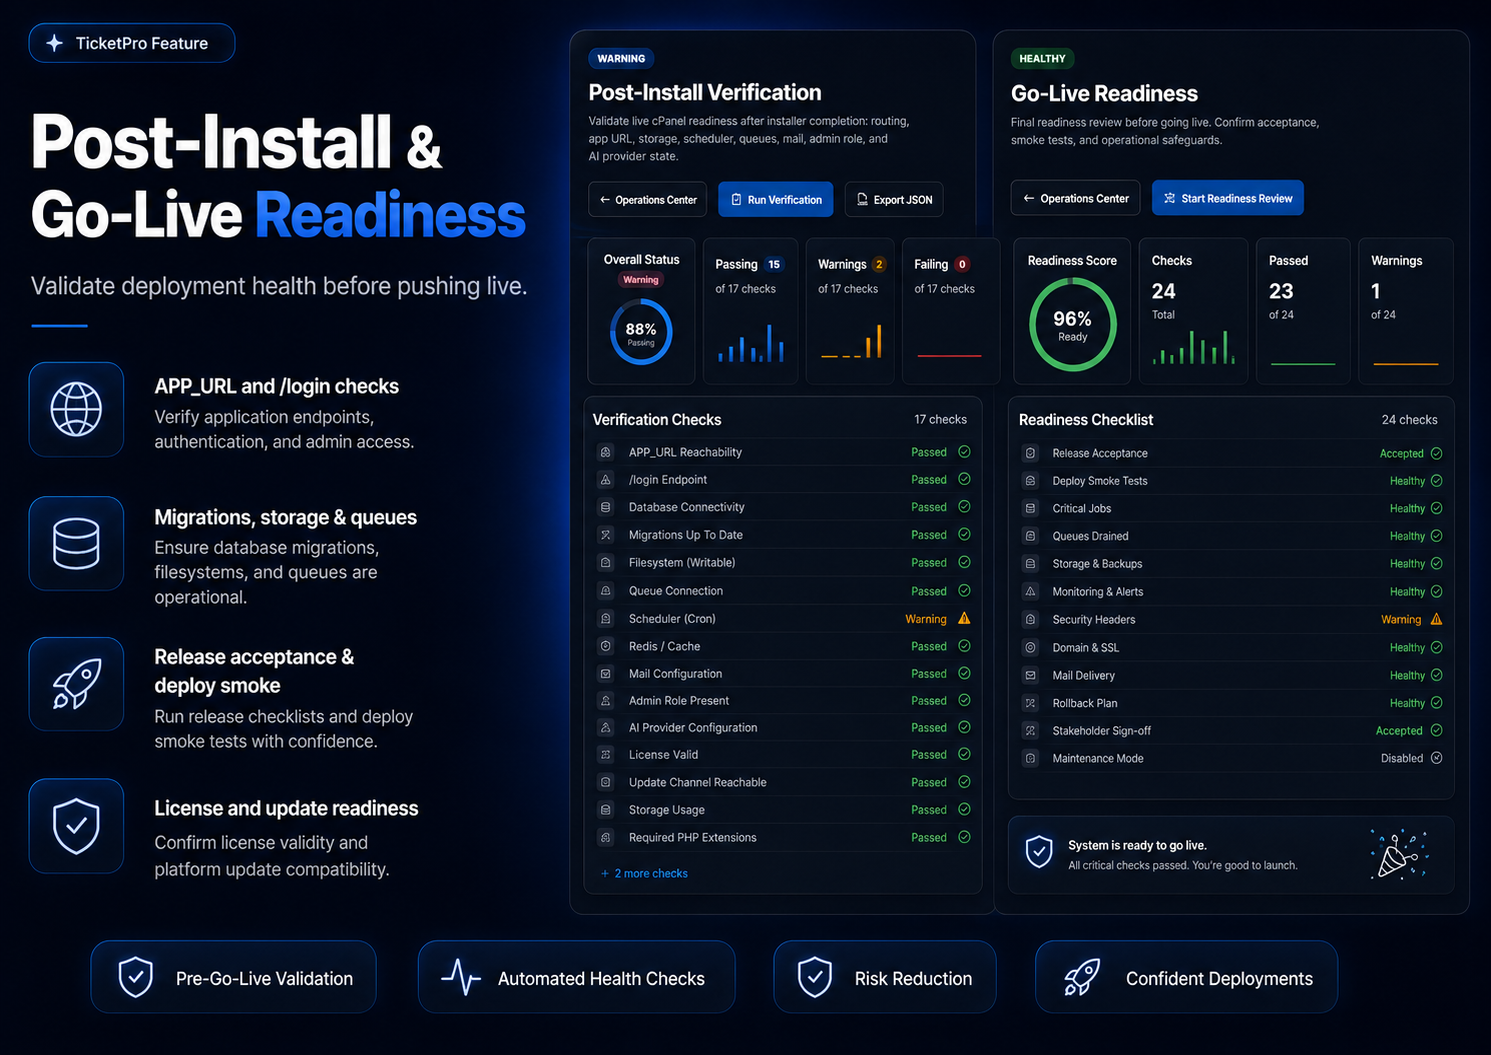Open Operations Center in Post-Install Verification panel
The image size is (1491, 1055).
pyautogui.click(x=648, y=200)
